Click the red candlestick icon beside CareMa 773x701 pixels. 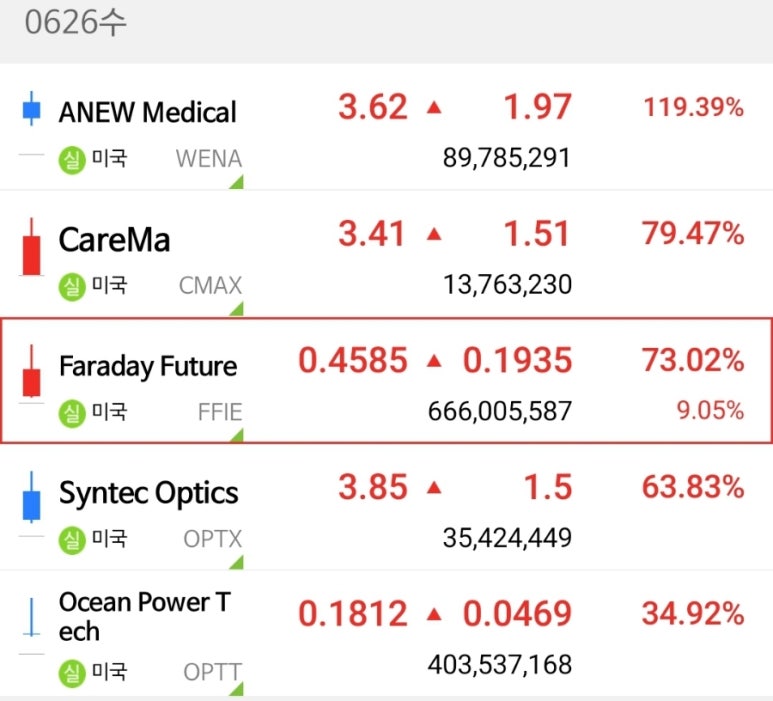[32, 247]
